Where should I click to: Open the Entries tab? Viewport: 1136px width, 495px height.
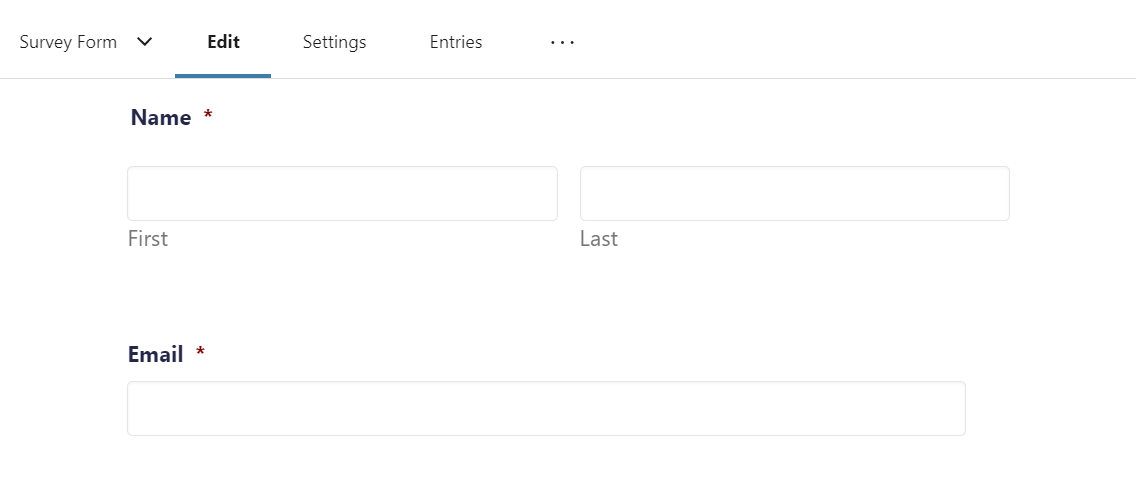(456, 42)
